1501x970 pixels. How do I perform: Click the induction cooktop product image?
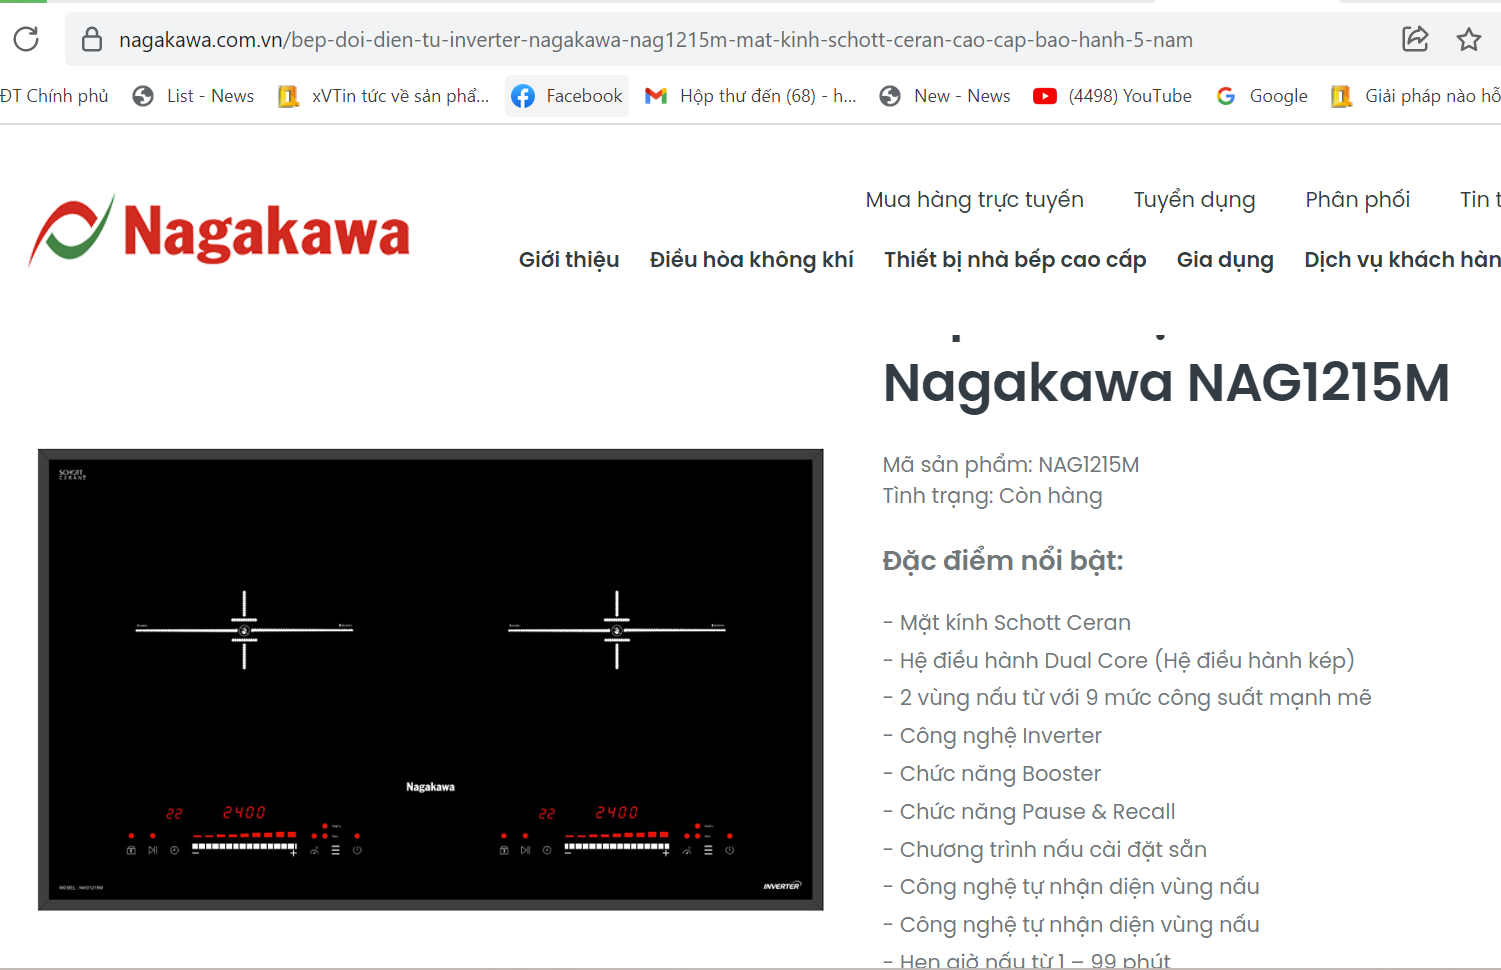(x=430, y=679)
